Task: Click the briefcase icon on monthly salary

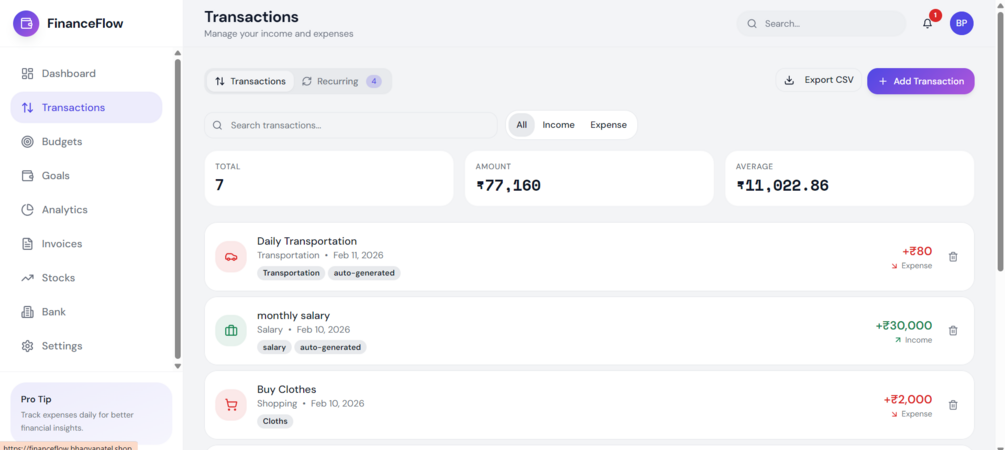Action: [x=231, y=331]
